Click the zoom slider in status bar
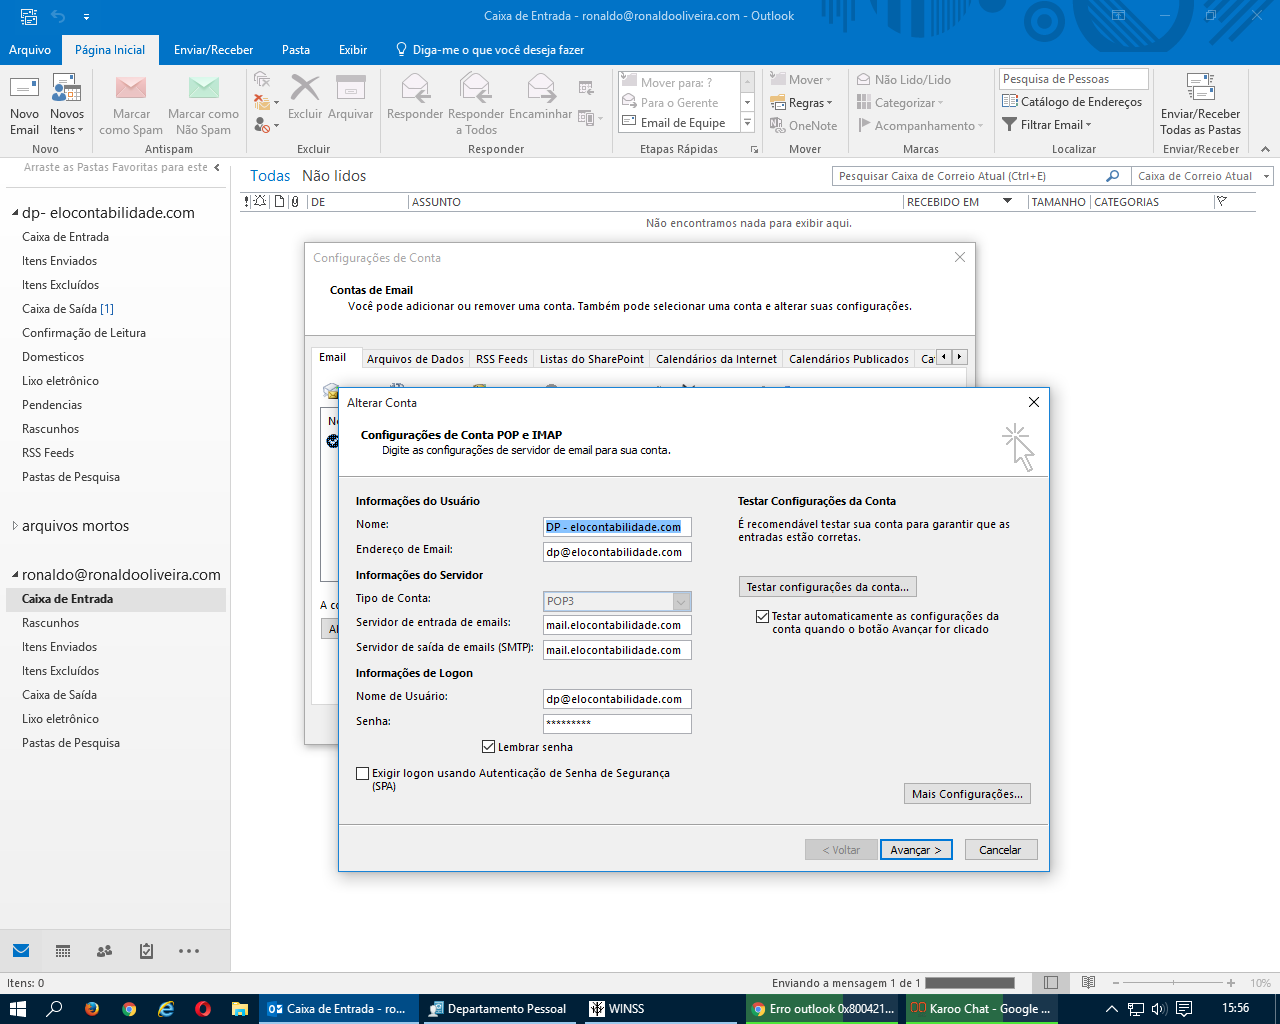The height and width of the screenshot is (1024, 1280). coord(1174,983)
